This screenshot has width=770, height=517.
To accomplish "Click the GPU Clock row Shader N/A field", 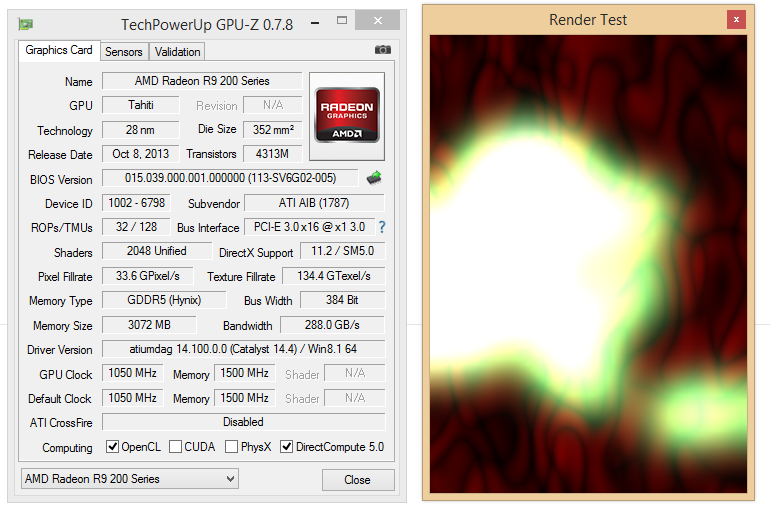I will [355, 373].
